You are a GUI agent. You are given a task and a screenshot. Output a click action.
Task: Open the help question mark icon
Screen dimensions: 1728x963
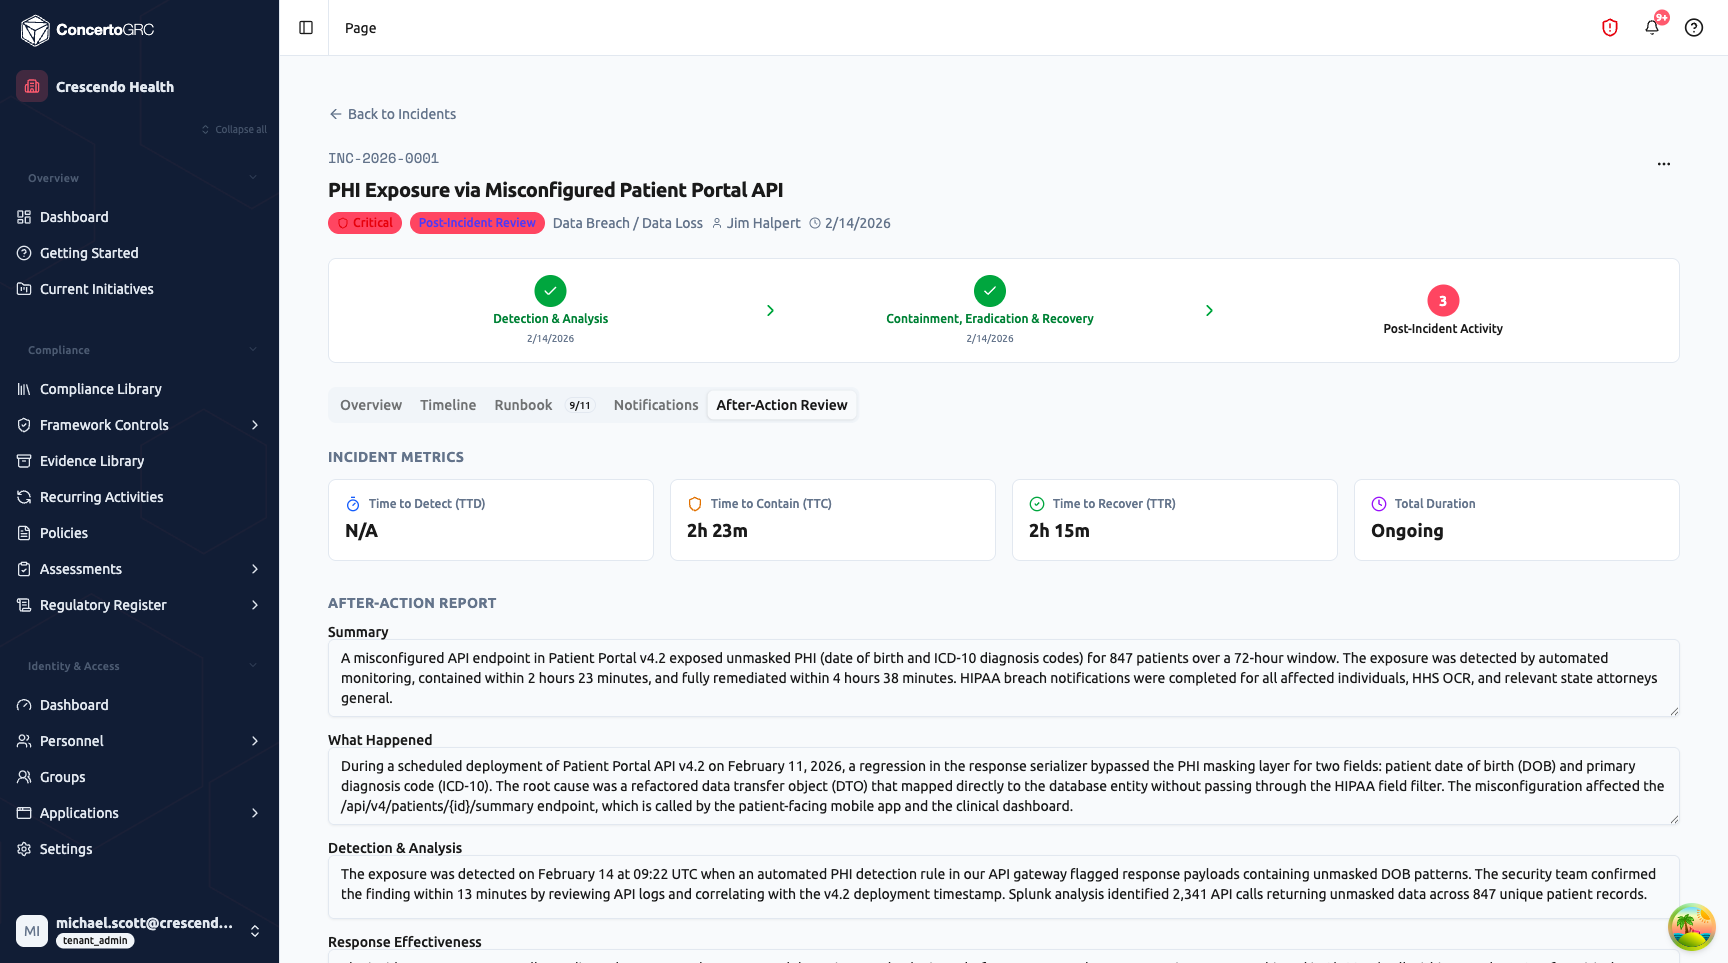pyautogui.click(x=1694, y=28)
